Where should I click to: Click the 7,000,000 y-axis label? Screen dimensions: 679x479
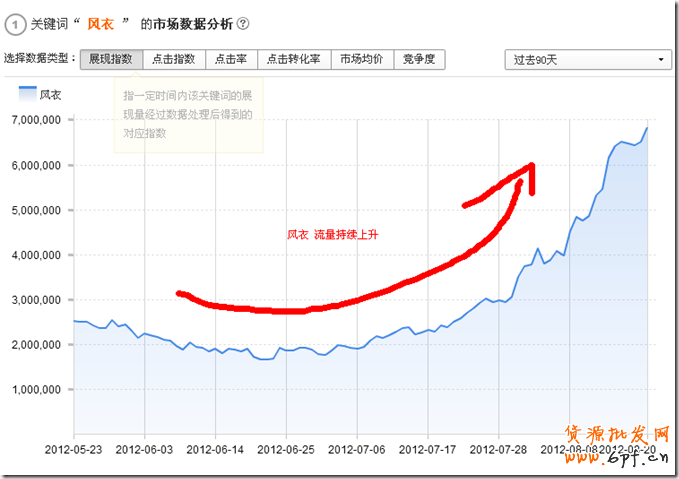coord(36,120)
